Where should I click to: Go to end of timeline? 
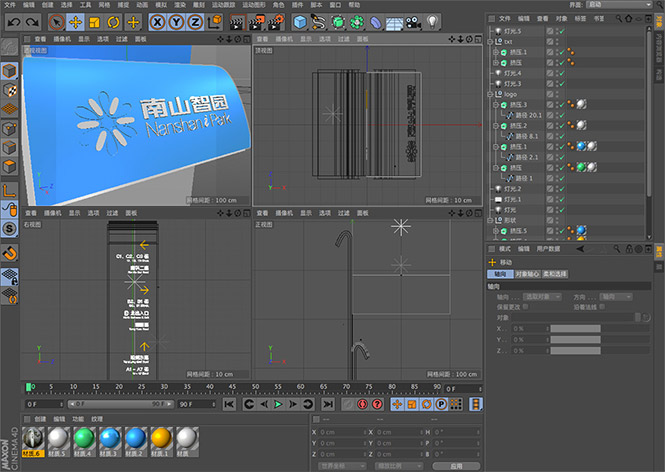pyautogui.click(x=328, y=404)
